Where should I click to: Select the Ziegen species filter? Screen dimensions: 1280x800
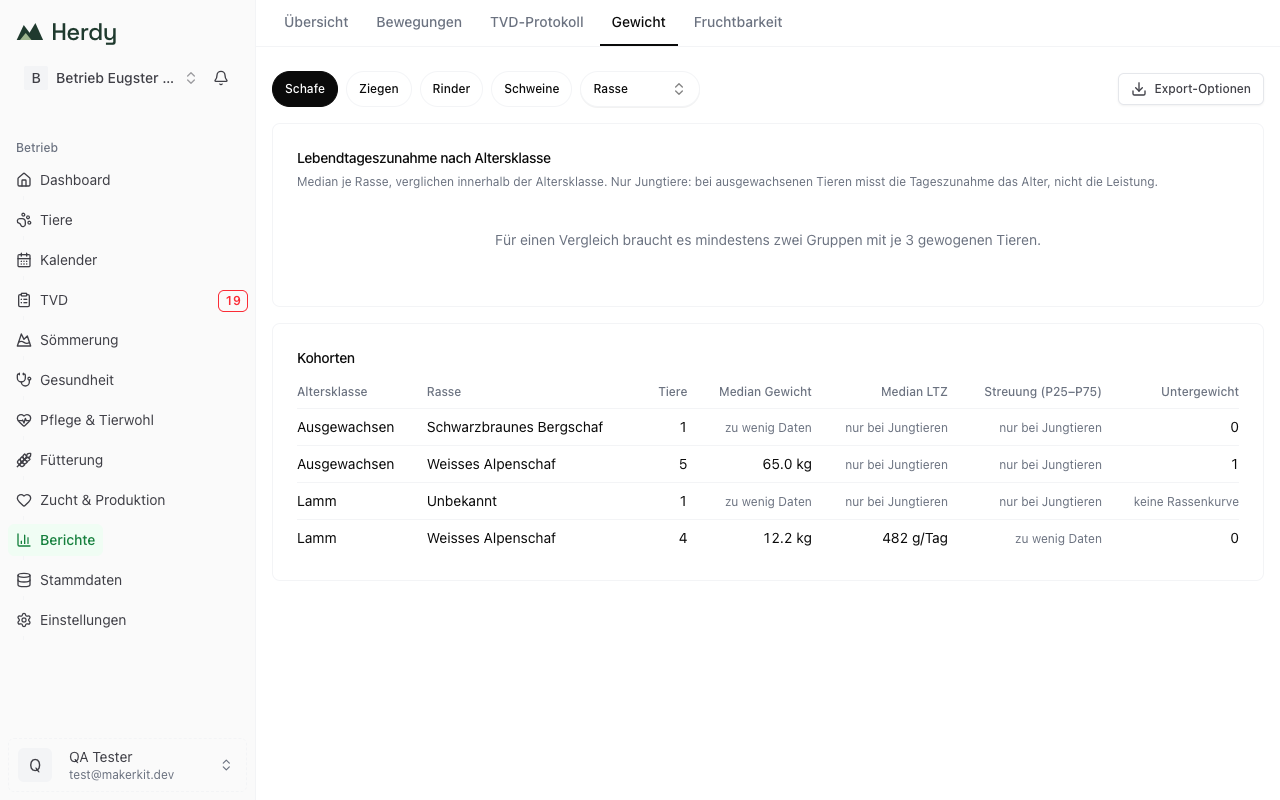(x=379, y=89)
